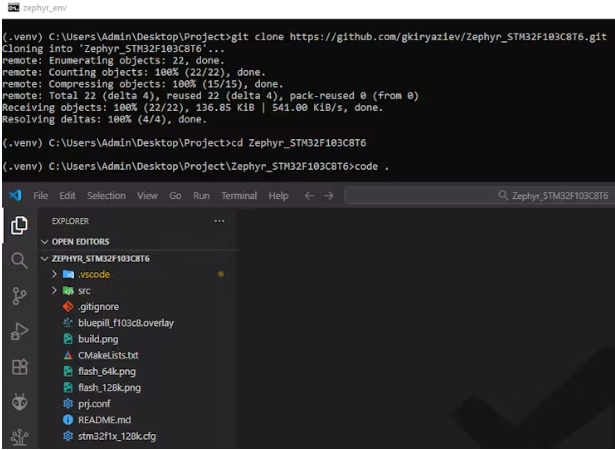This screenshot has width=615, height=450.
Task: Open the File menu
Action: pyautogui.click(x=41, y=196)
